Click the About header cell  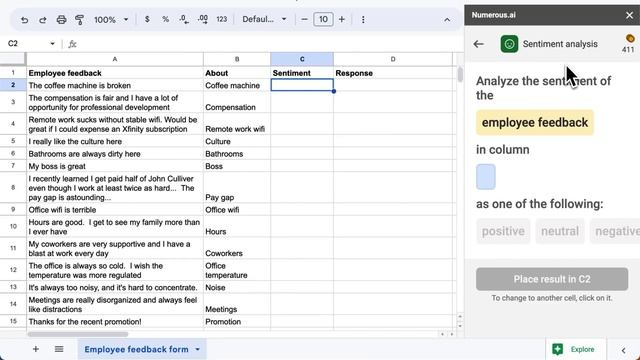tap(237, 73)
